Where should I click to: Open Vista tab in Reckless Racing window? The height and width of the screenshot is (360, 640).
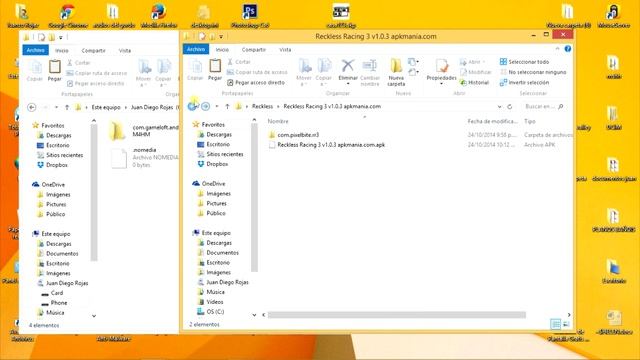click(x=285, y=49)
